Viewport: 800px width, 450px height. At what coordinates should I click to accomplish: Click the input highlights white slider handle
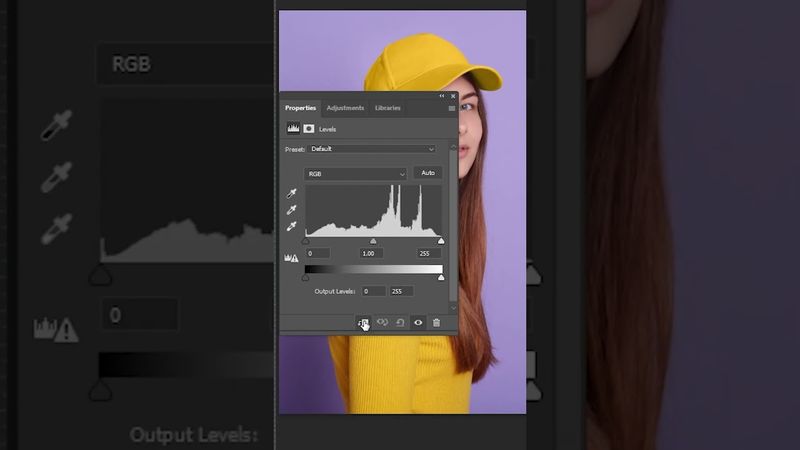click(441, 241)
